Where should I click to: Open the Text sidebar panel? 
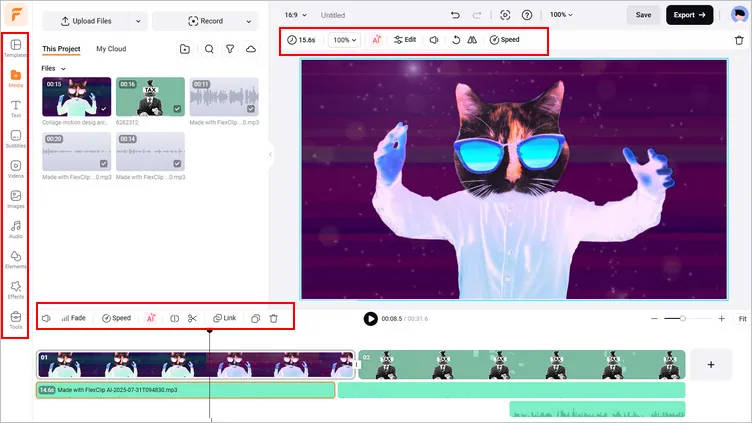pos(15,108)
